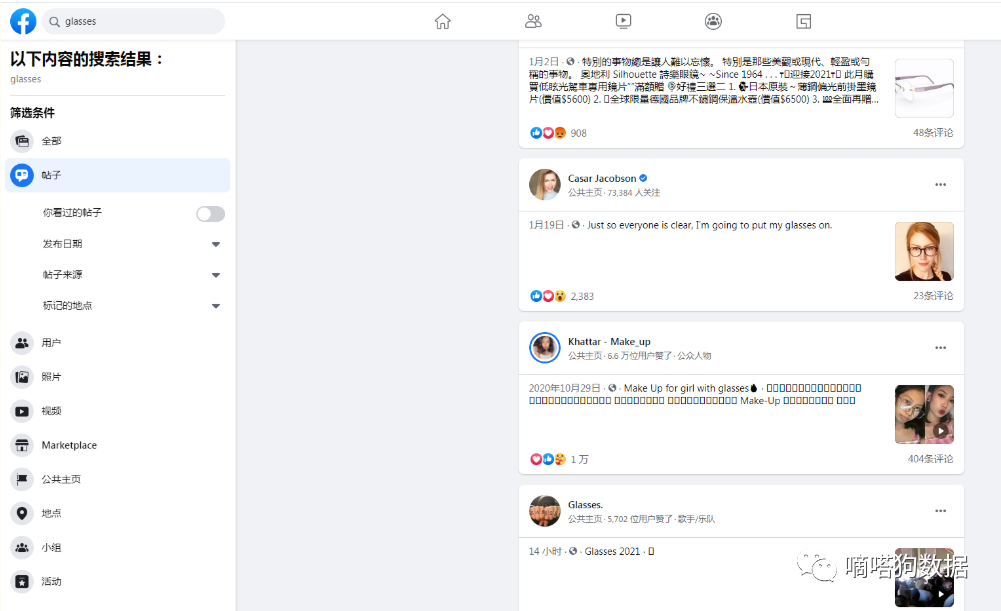This screenshot has height=611, width=1001.
Task: Open the Gaming icon in top navigation
Action: pyautogui.click(x=803, y=20)
